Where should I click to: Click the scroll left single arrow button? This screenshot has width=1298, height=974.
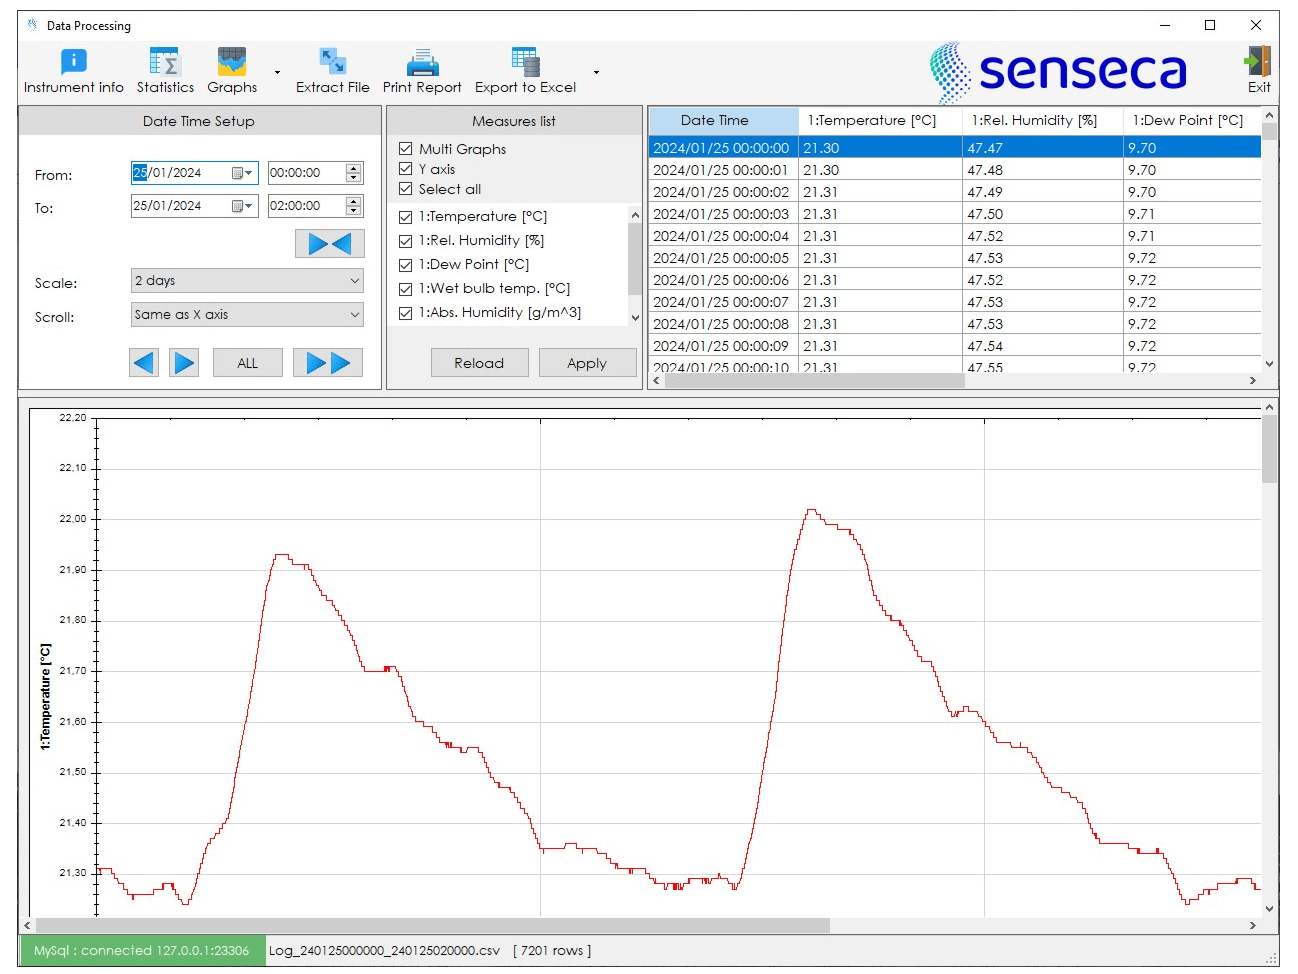point(144,363)
